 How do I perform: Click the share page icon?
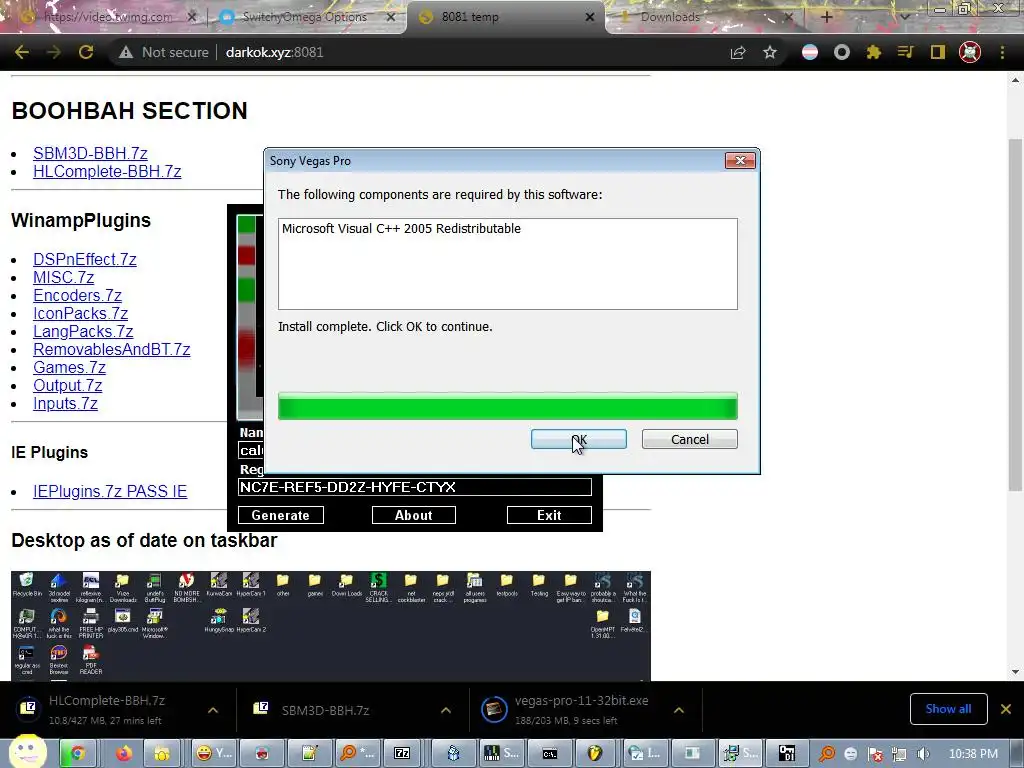[x=738, y=52]
